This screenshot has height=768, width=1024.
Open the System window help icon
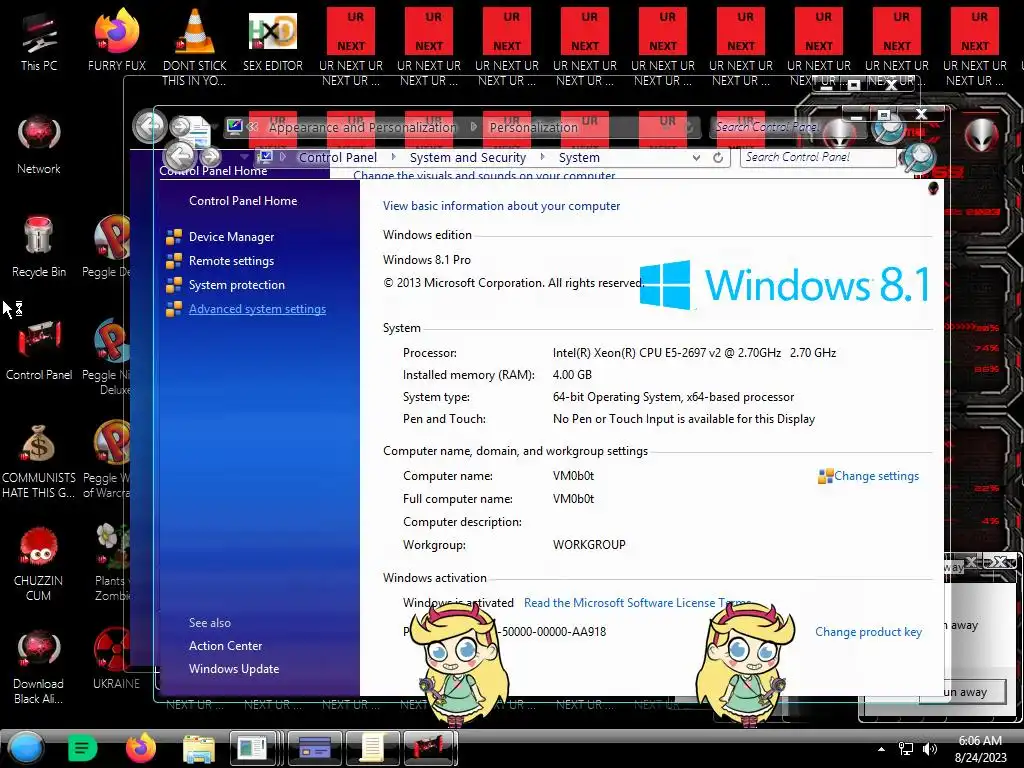[933, 189]
